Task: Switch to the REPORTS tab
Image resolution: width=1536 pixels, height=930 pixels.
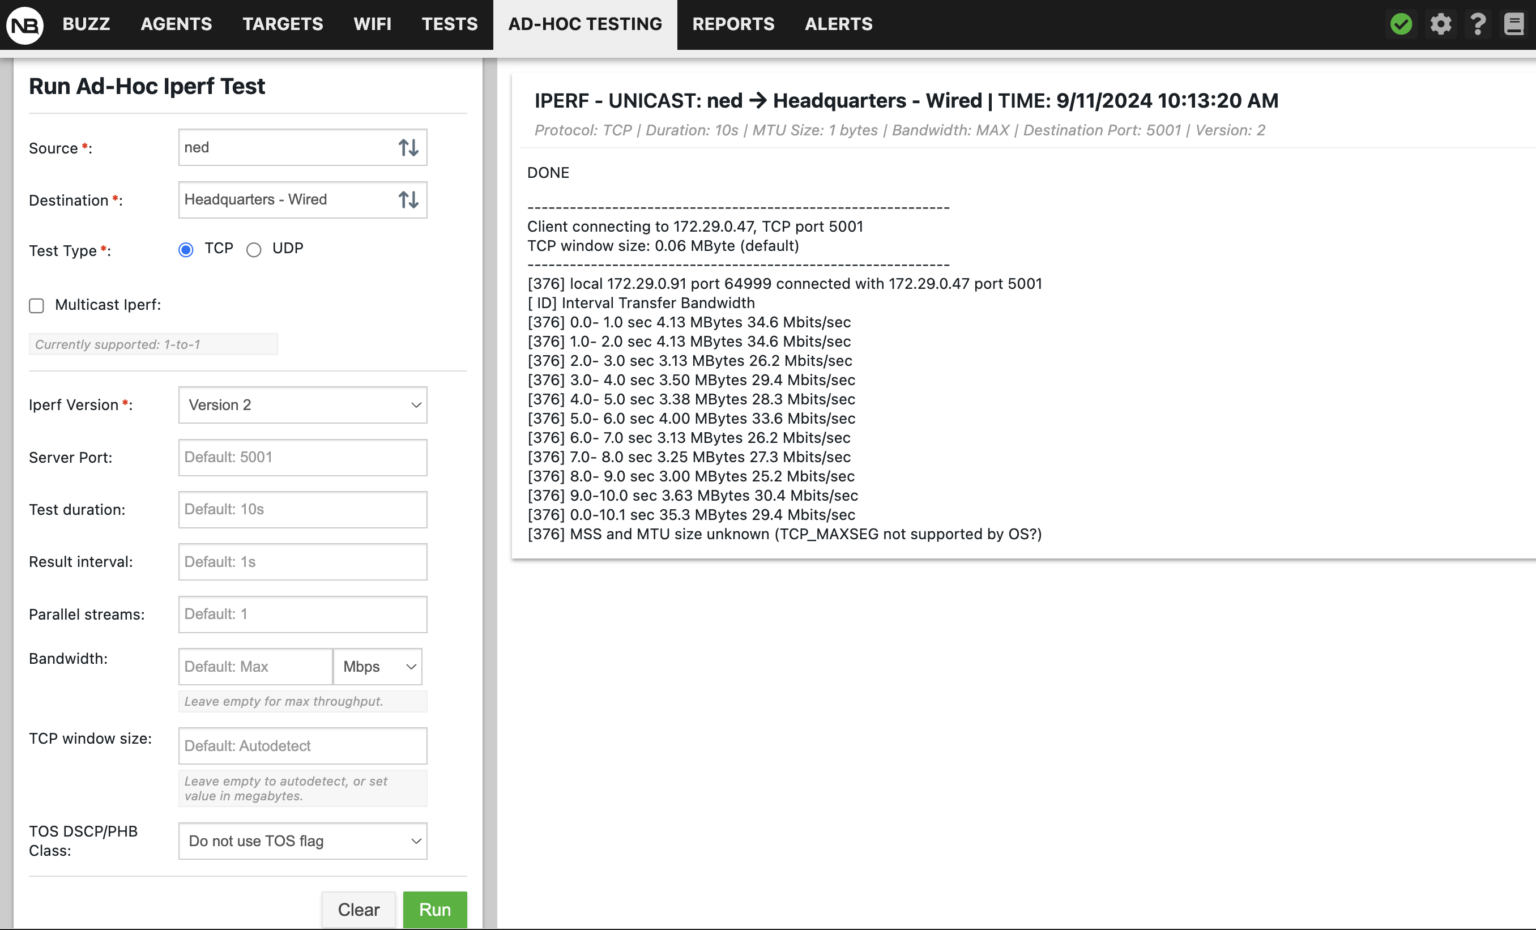Action: 733,24
